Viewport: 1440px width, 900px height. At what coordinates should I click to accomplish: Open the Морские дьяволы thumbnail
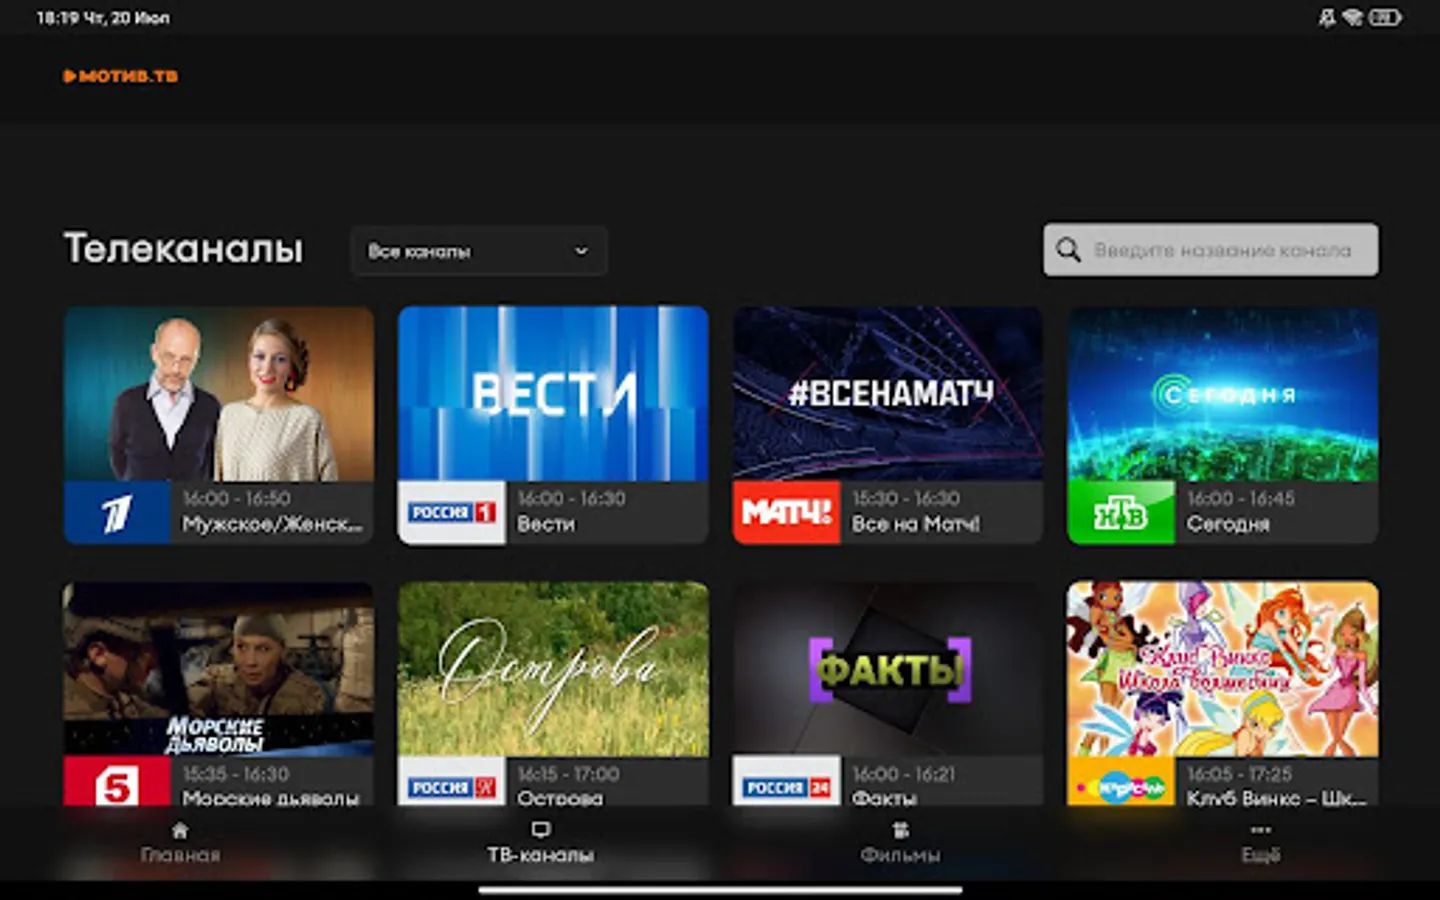(x=219, y=670)
